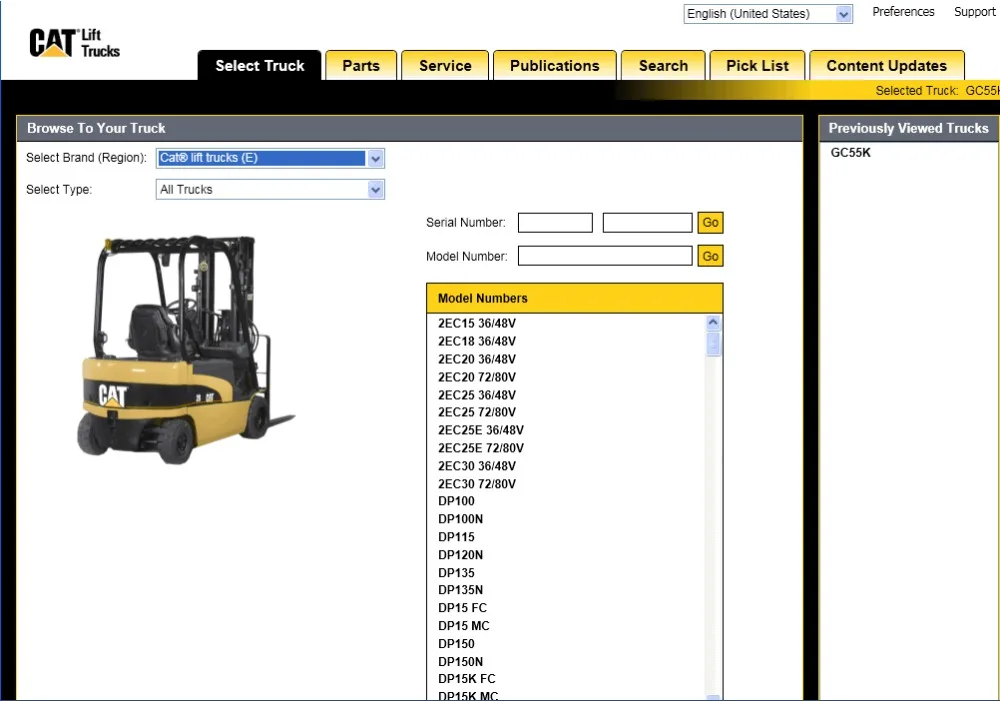Focus the first Serial Number field
1000x701 pixels.
pos(555,223)
